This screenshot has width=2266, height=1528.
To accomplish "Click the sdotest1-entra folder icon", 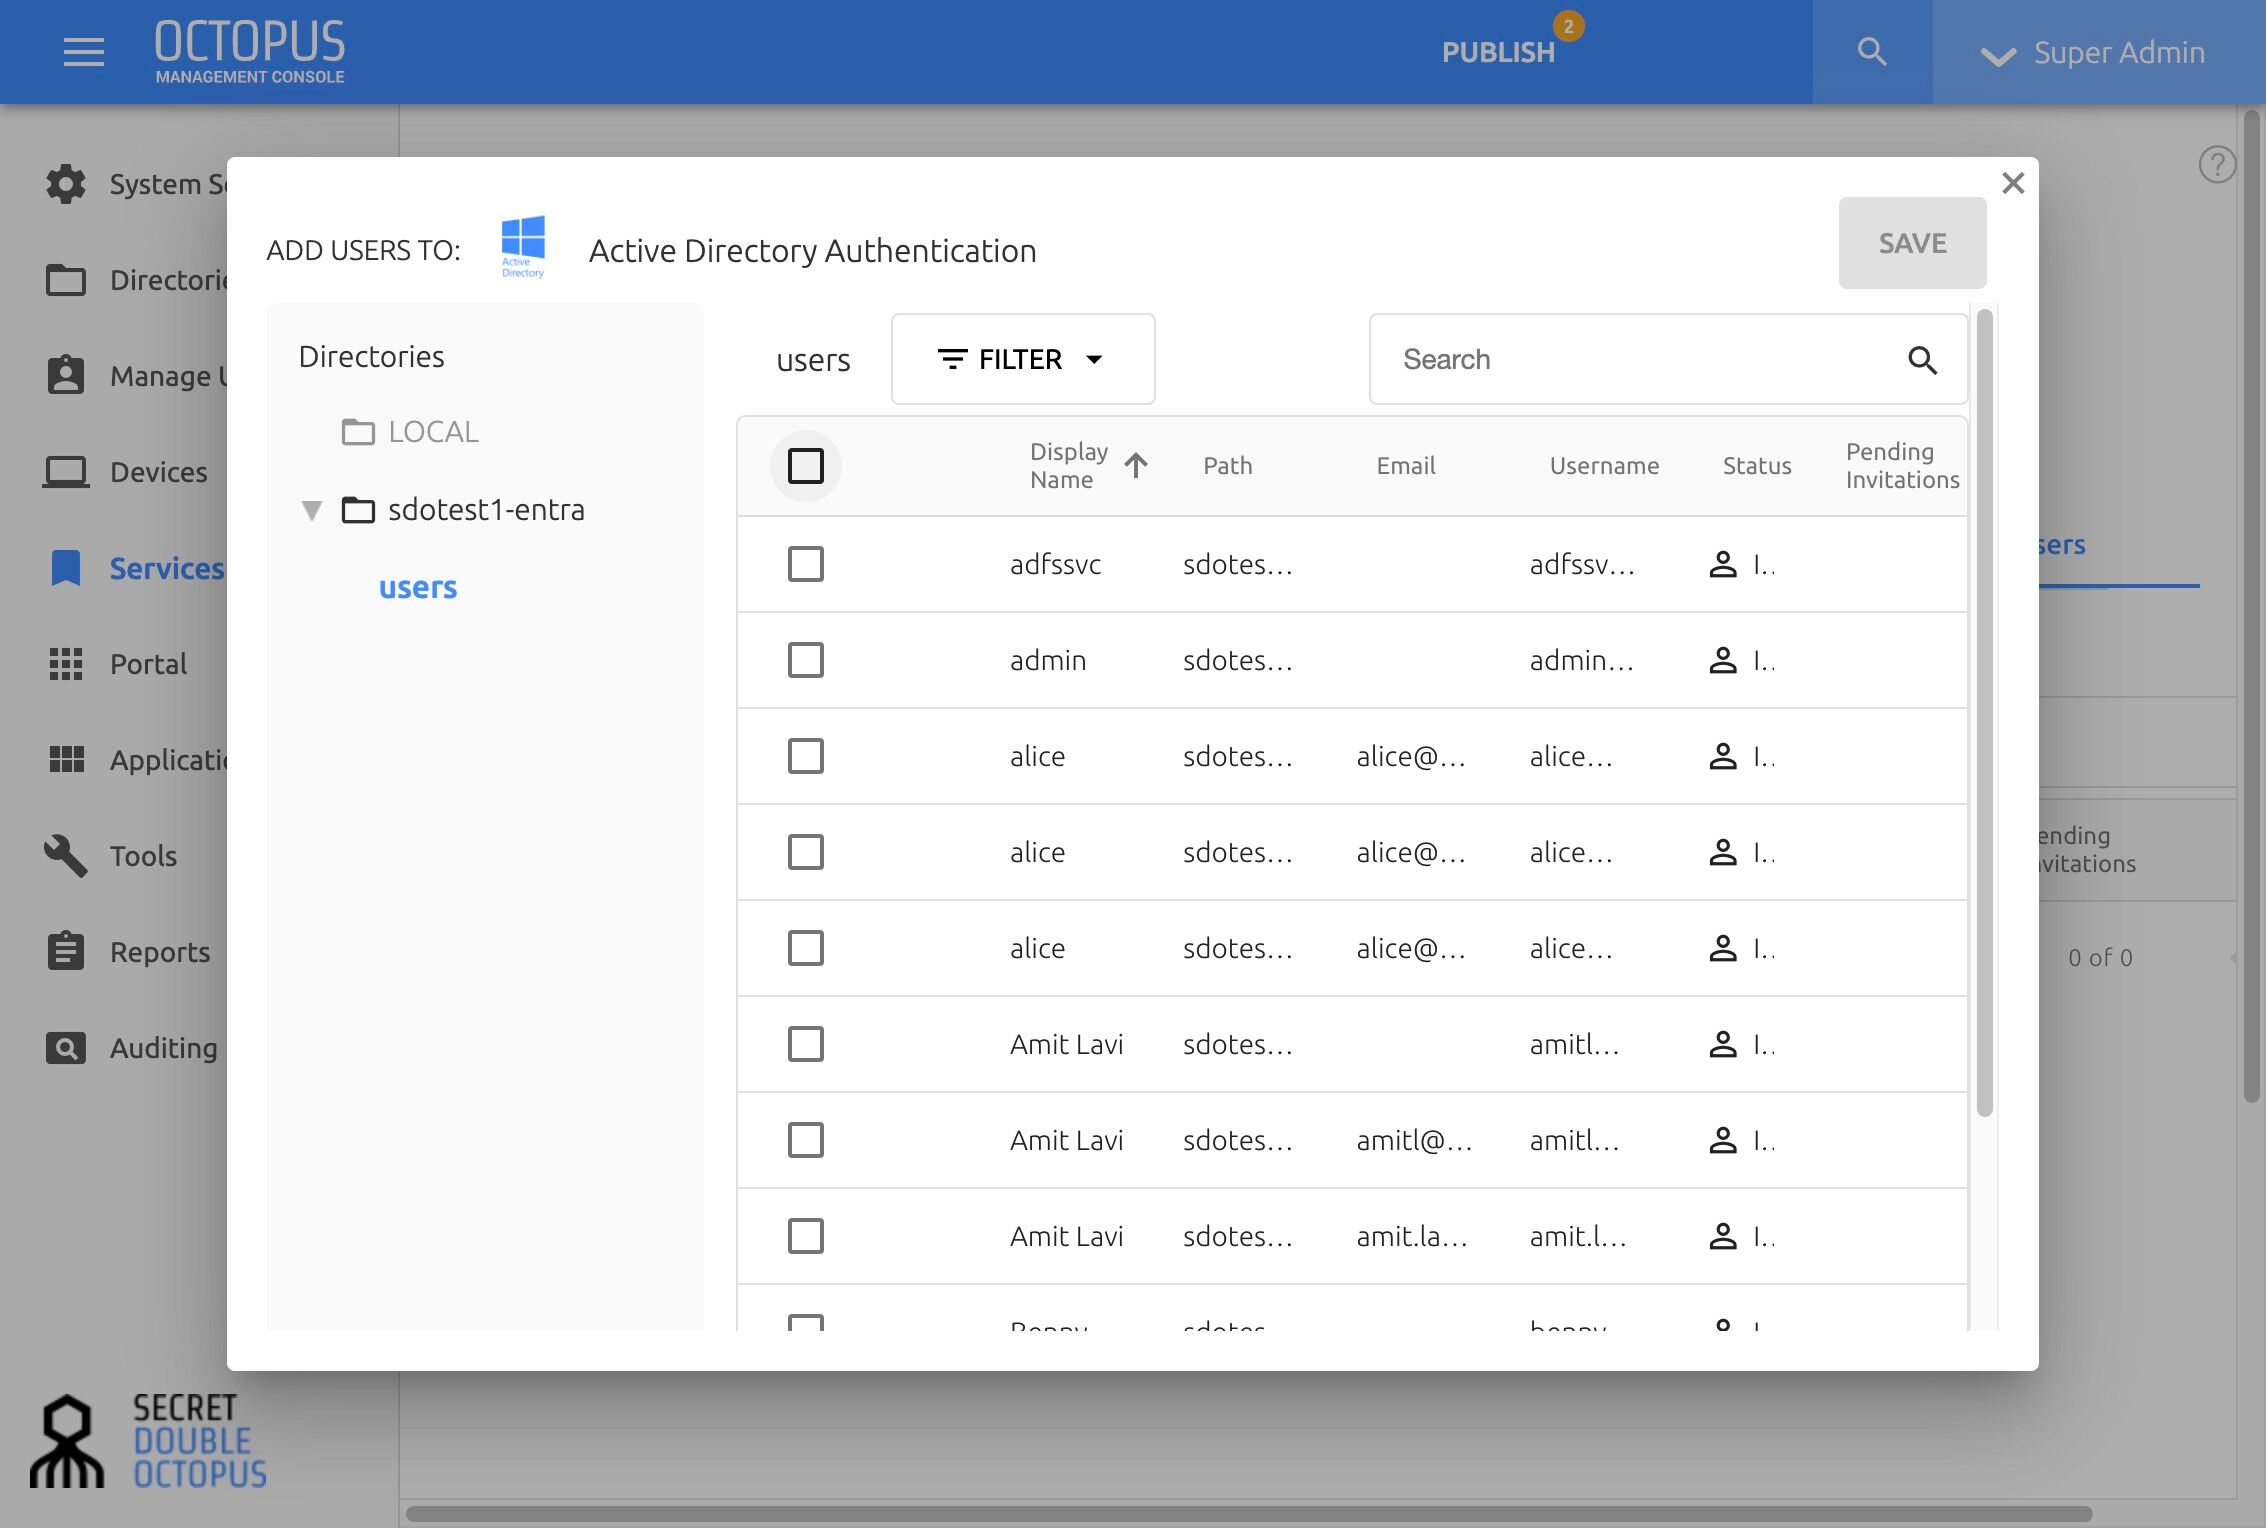I will coord(358,510).
